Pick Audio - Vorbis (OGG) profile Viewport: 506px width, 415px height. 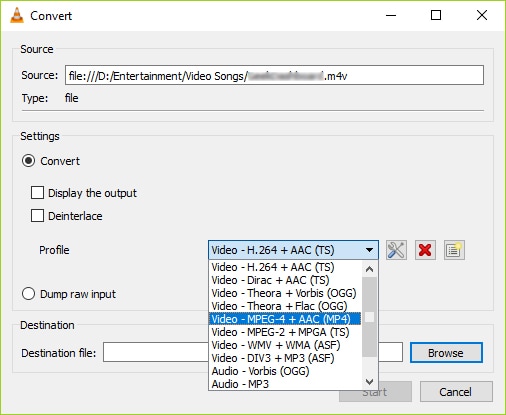(285, 371)
